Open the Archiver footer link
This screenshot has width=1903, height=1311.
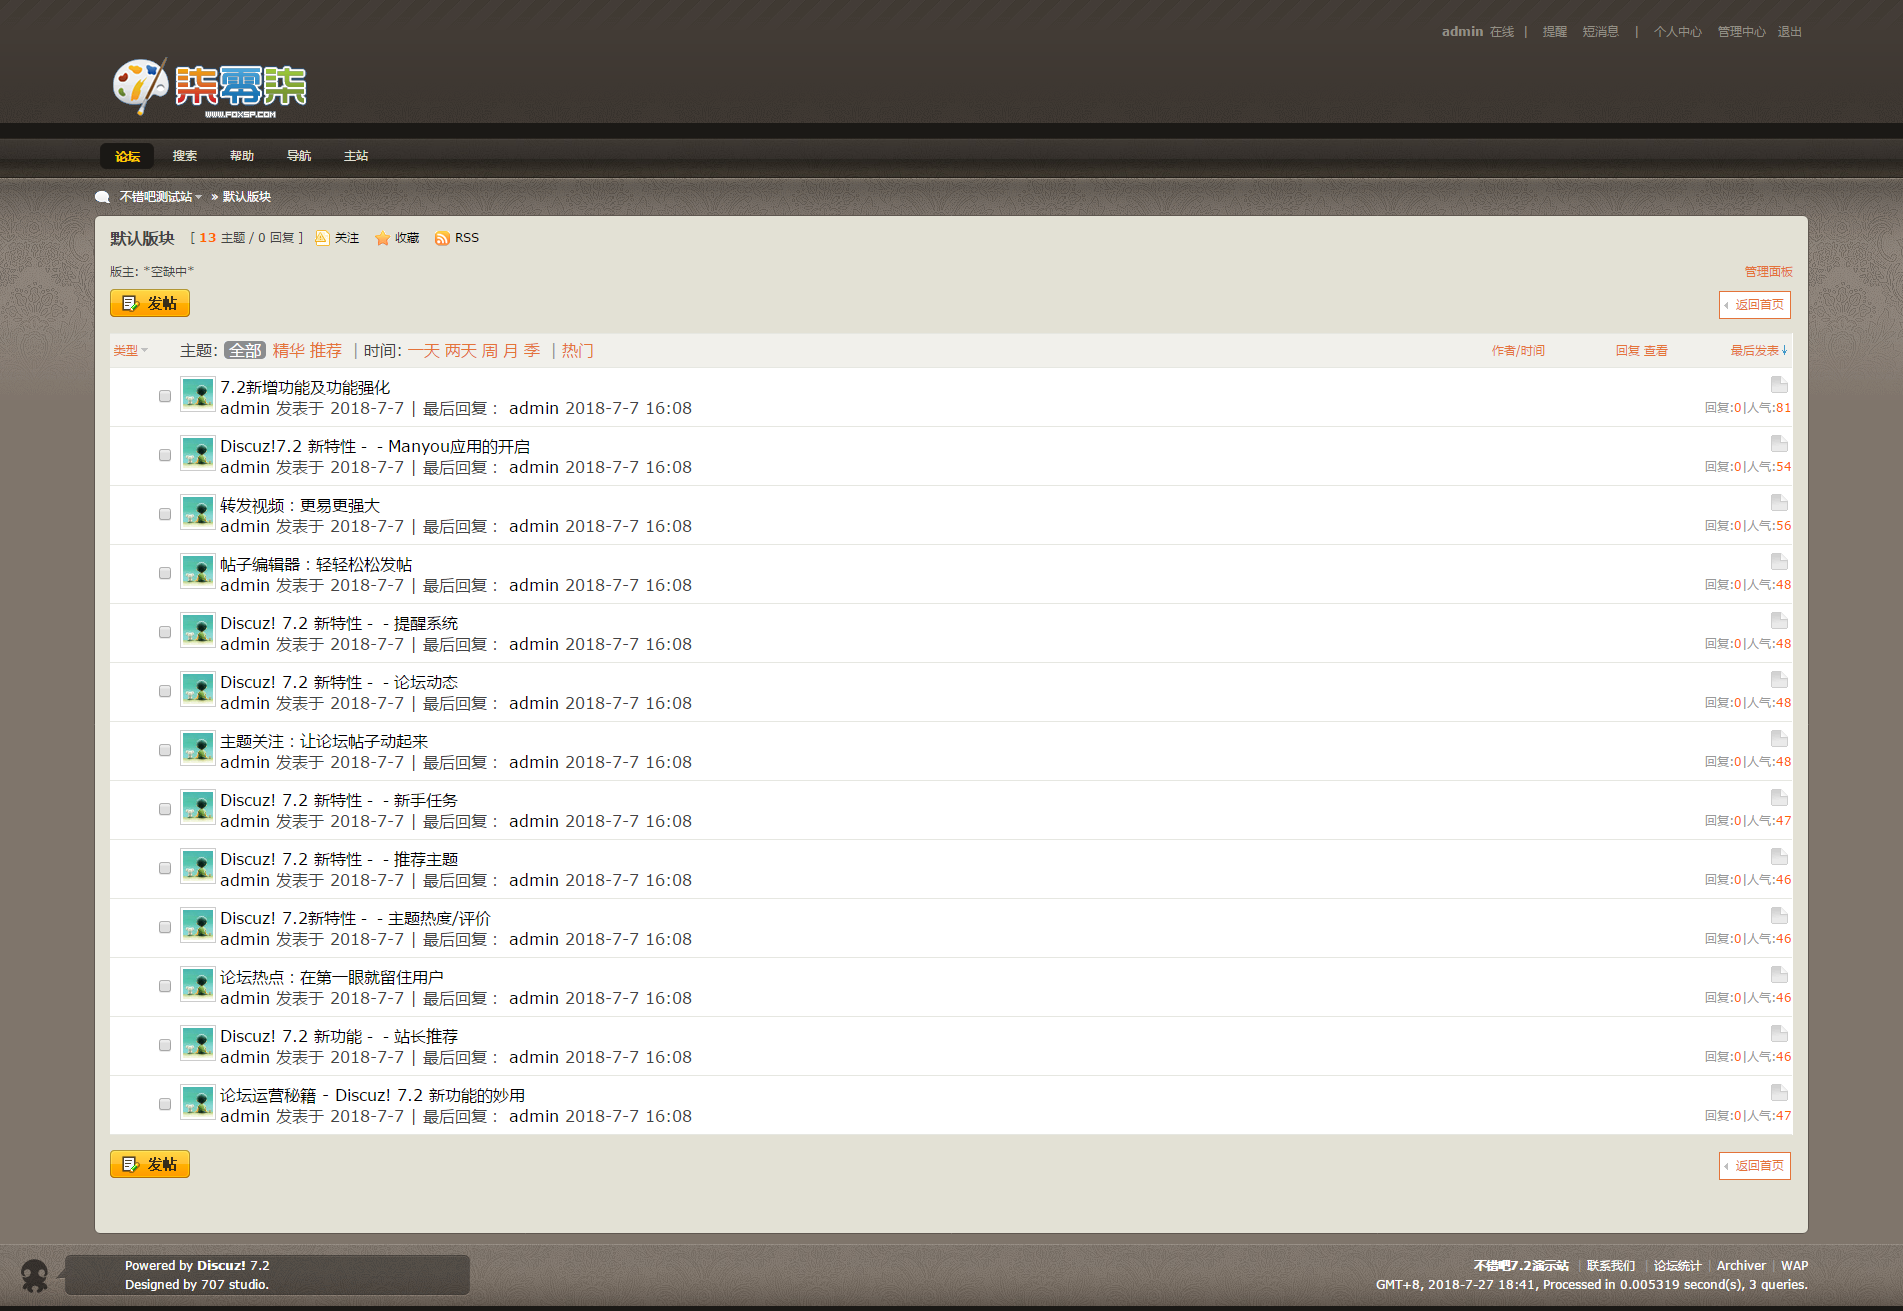tap(1741, 1266)
